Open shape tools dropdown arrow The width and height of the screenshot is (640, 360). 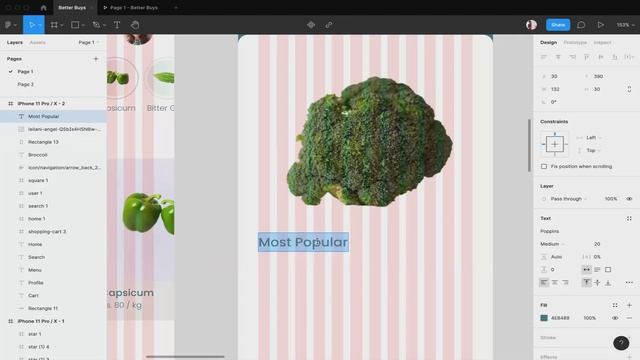point(83,25)
